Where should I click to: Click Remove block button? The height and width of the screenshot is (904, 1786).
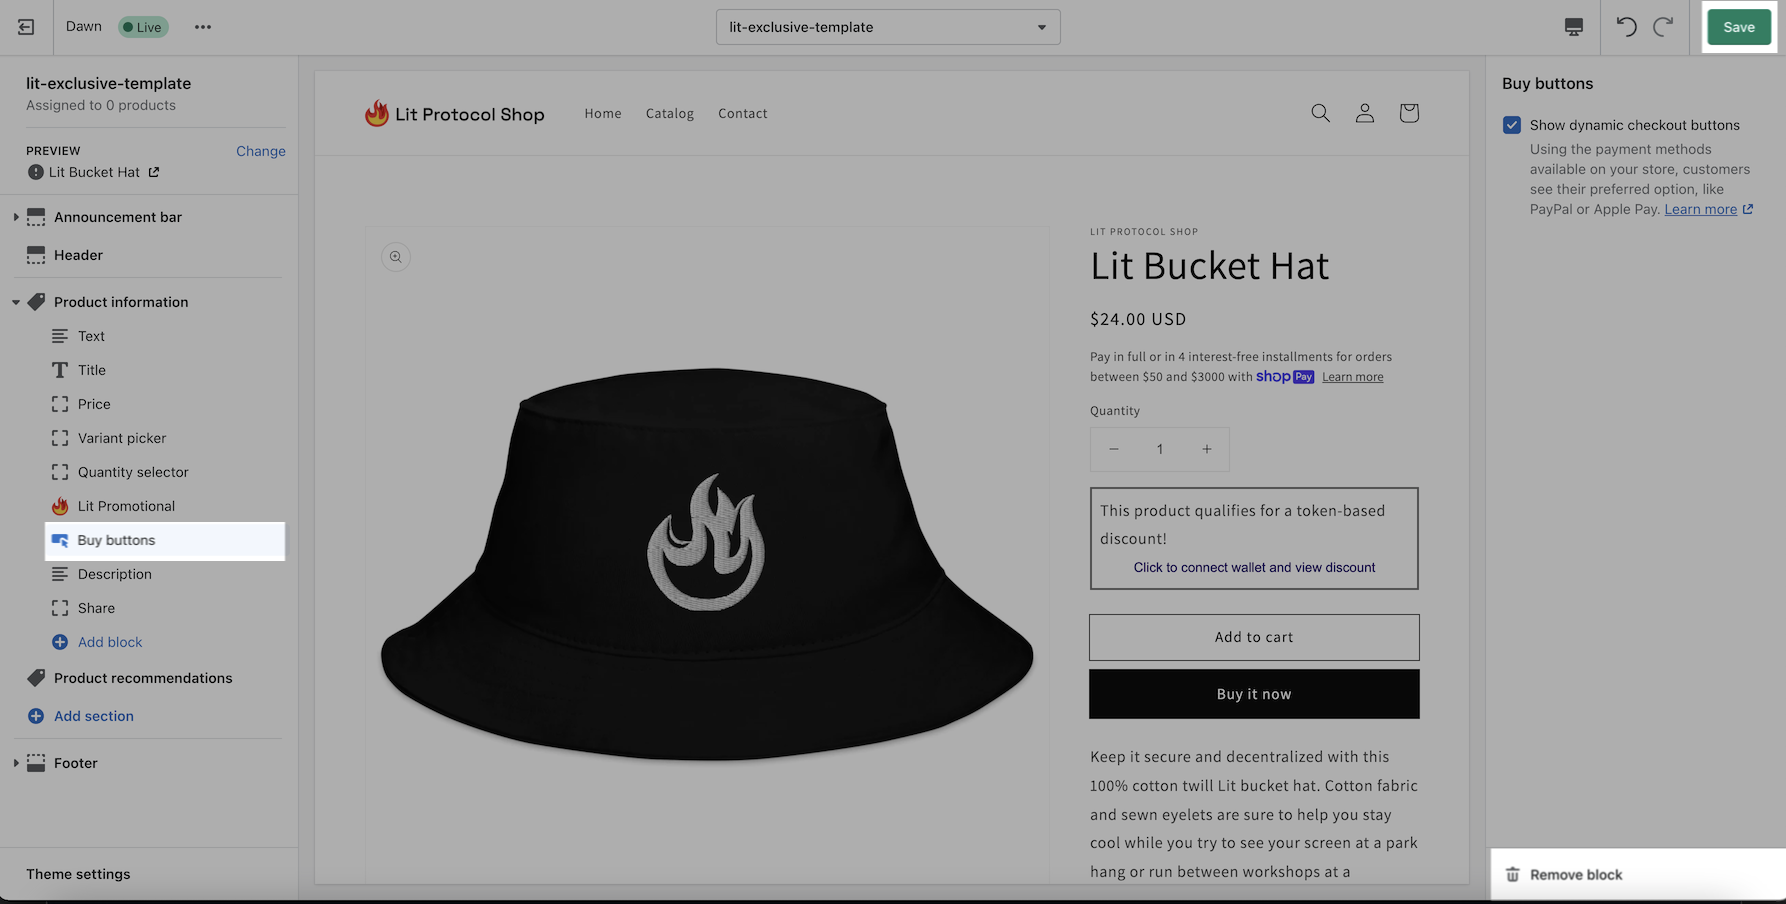click(x=1575, y=875)
